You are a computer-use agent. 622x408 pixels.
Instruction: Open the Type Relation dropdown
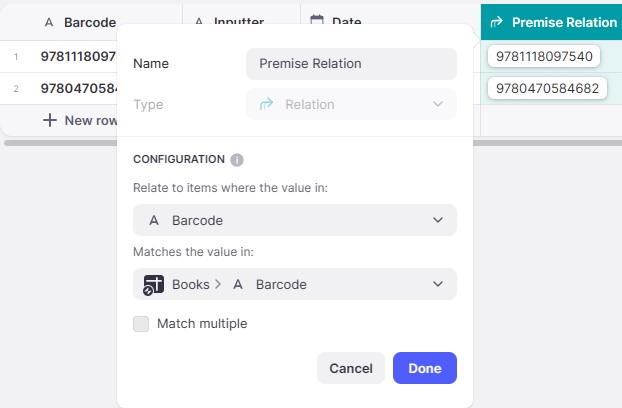pos(351,104)
